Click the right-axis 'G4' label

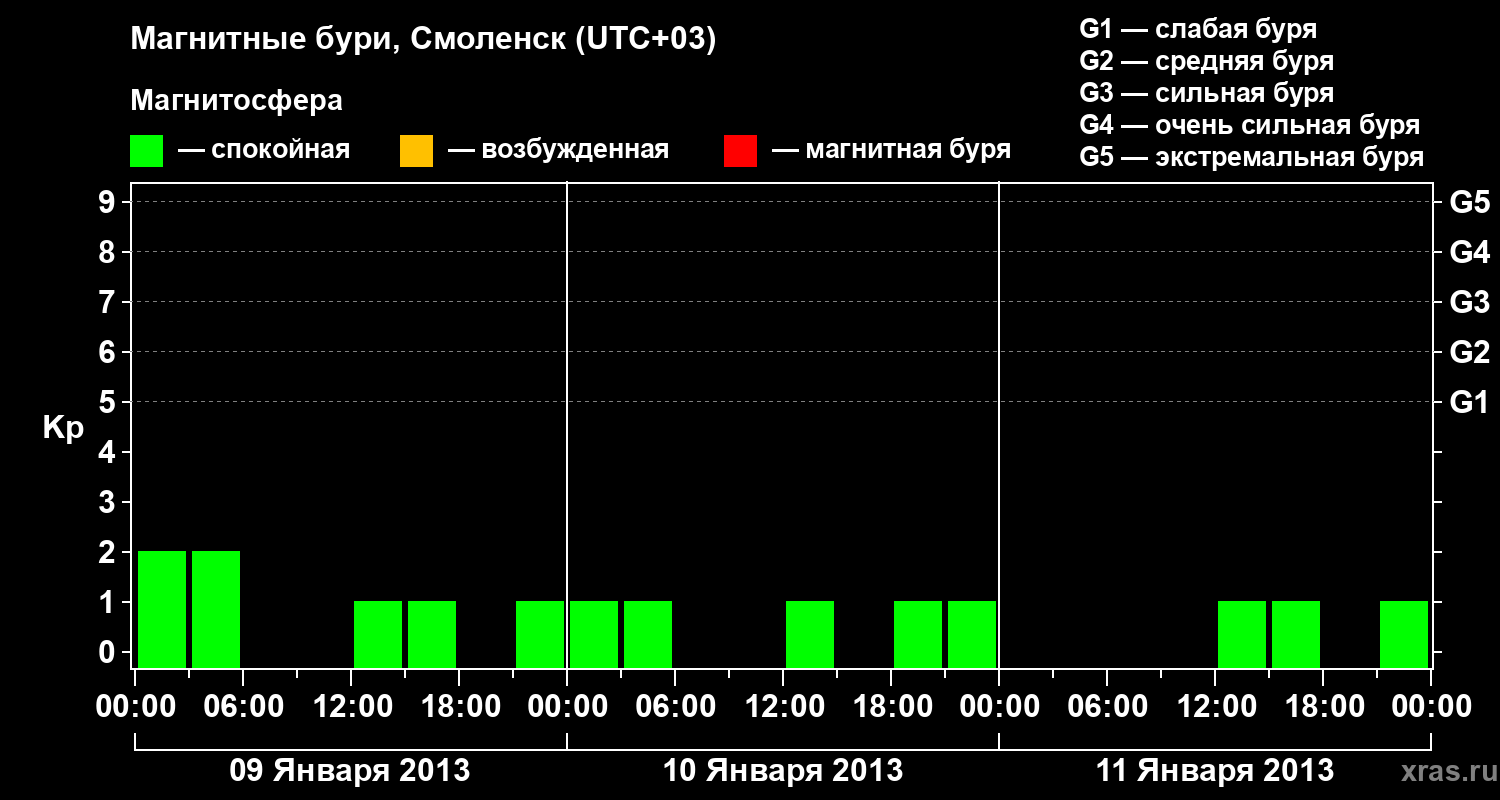pyautogui.click(x=1470, y=253)
